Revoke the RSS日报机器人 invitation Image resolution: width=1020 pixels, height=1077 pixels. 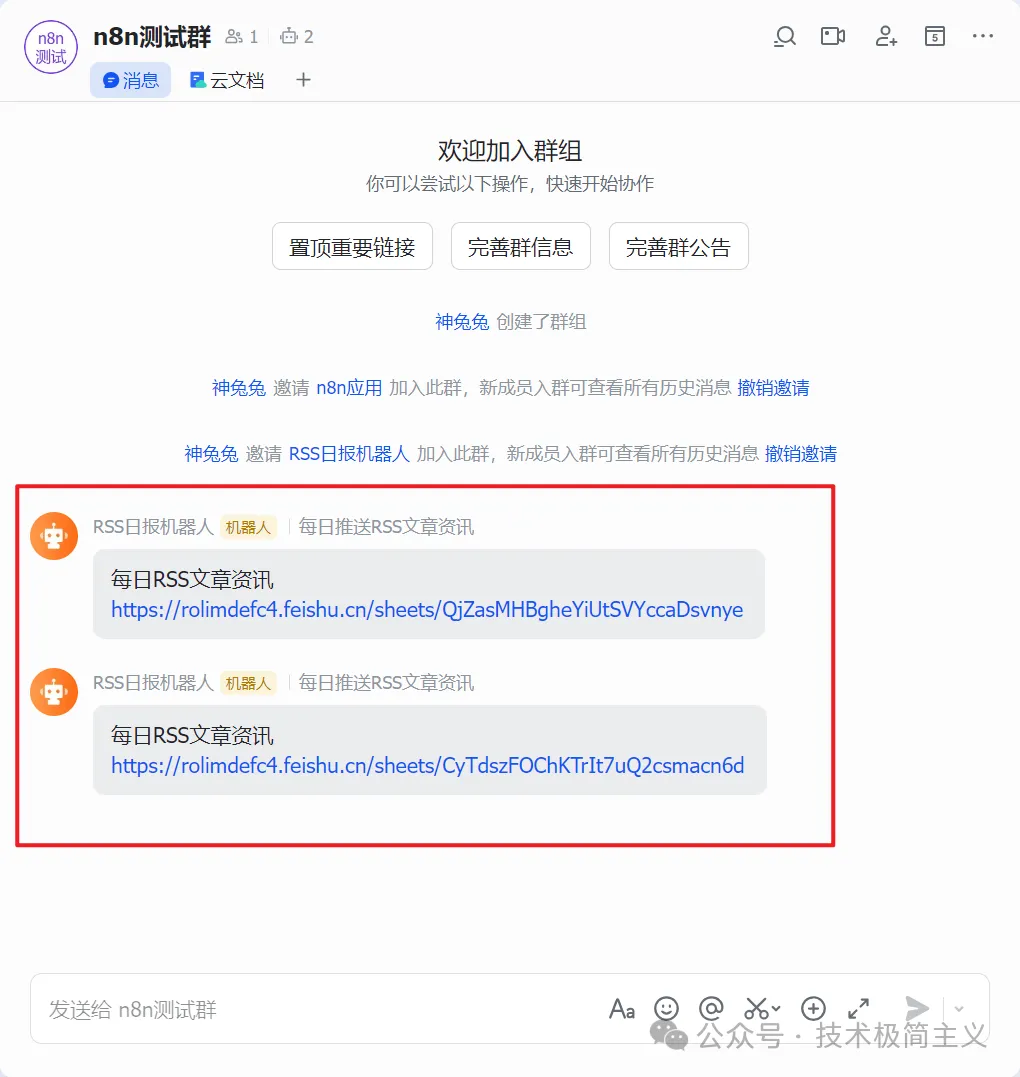pyautogui.click(x=801, y=454)
